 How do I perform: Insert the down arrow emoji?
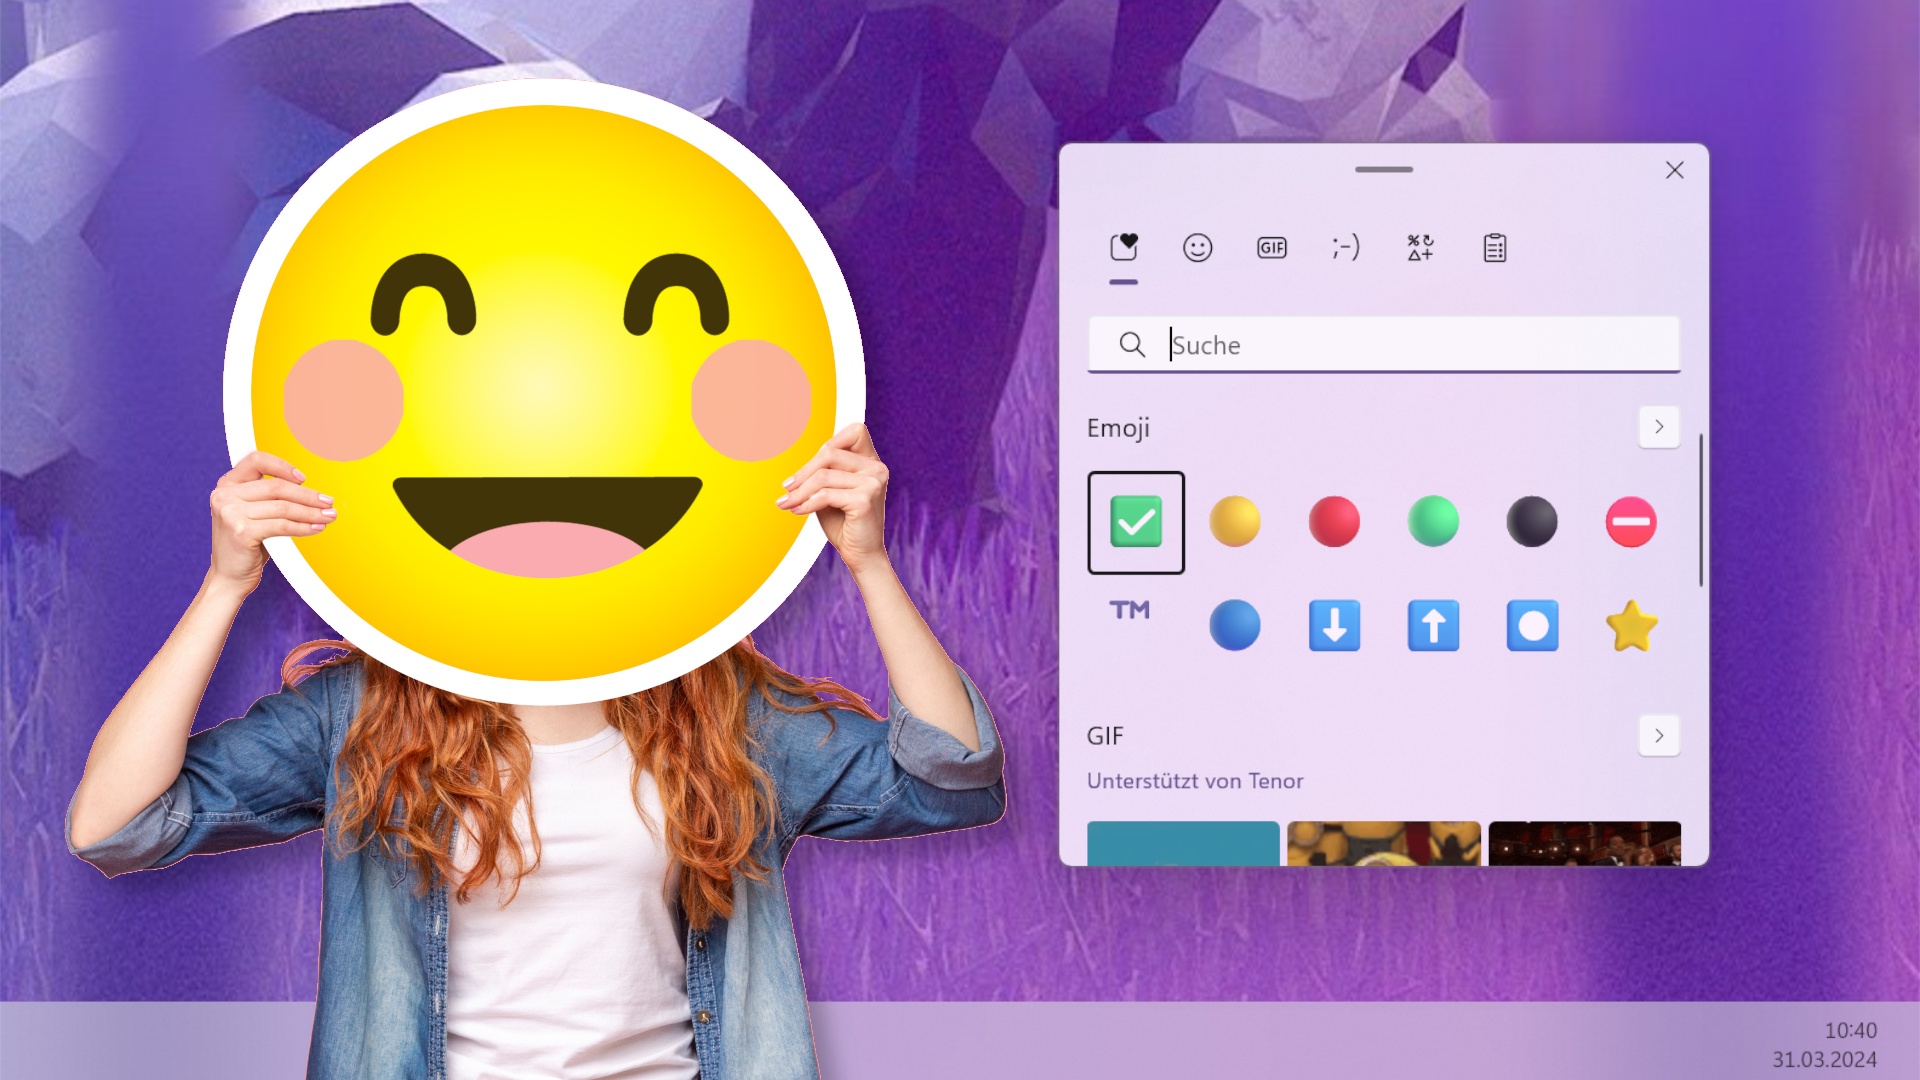pyautogui.click(x=1334, y=626)
